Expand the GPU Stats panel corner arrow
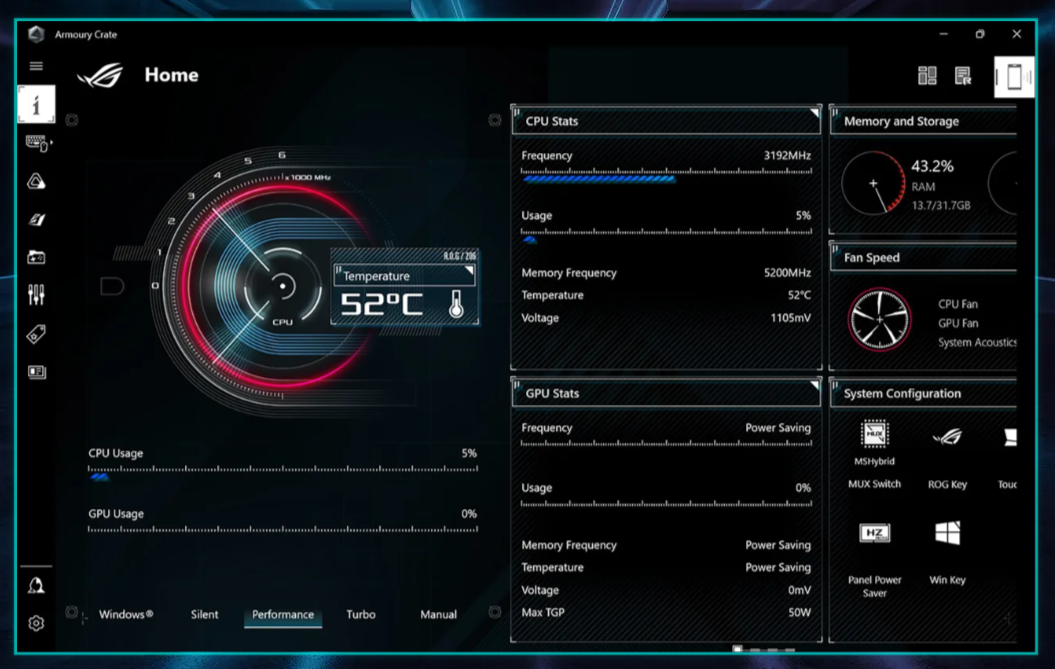 pyautogui.click(x=814, y=385)
